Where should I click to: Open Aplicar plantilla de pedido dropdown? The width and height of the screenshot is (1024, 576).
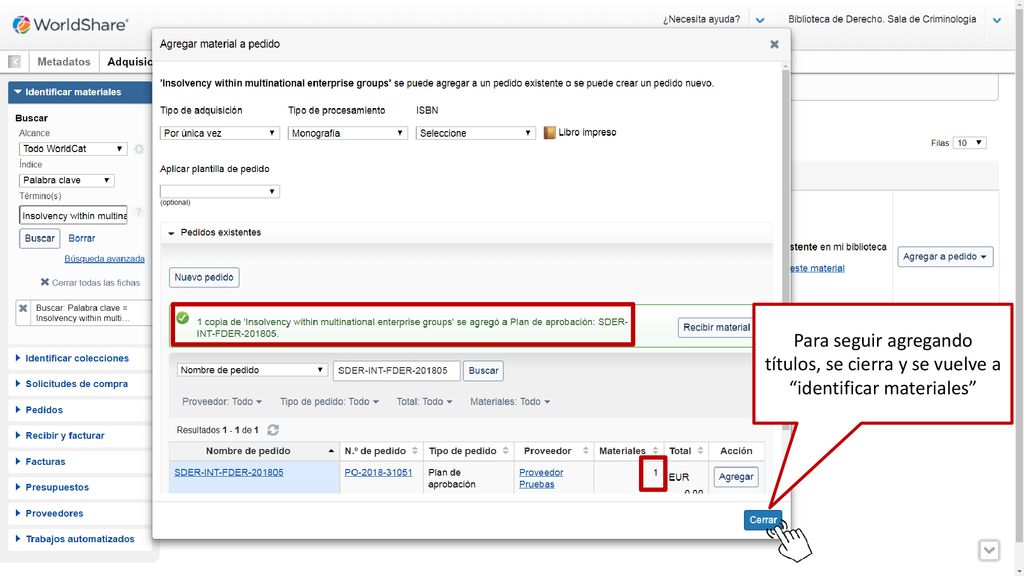point(219,191)
